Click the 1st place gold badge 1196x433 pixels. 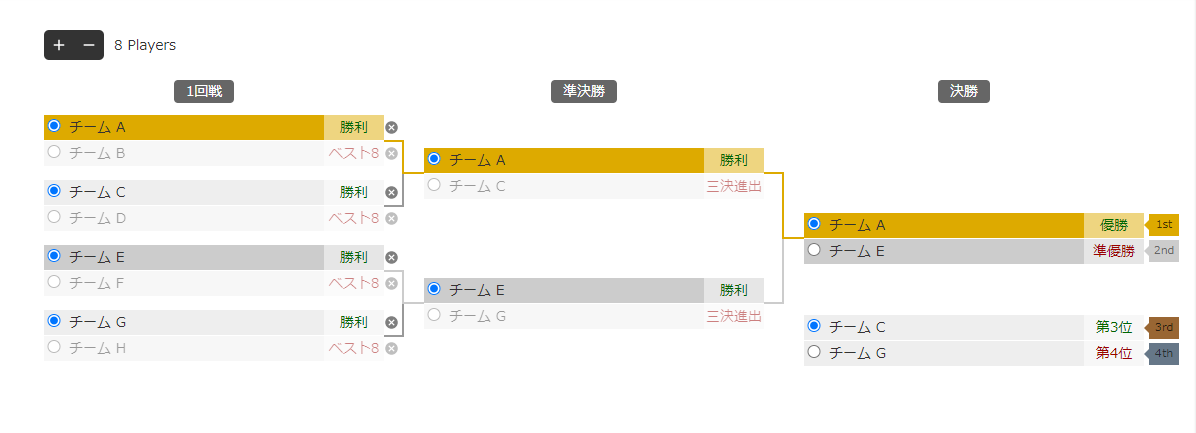1163,224
